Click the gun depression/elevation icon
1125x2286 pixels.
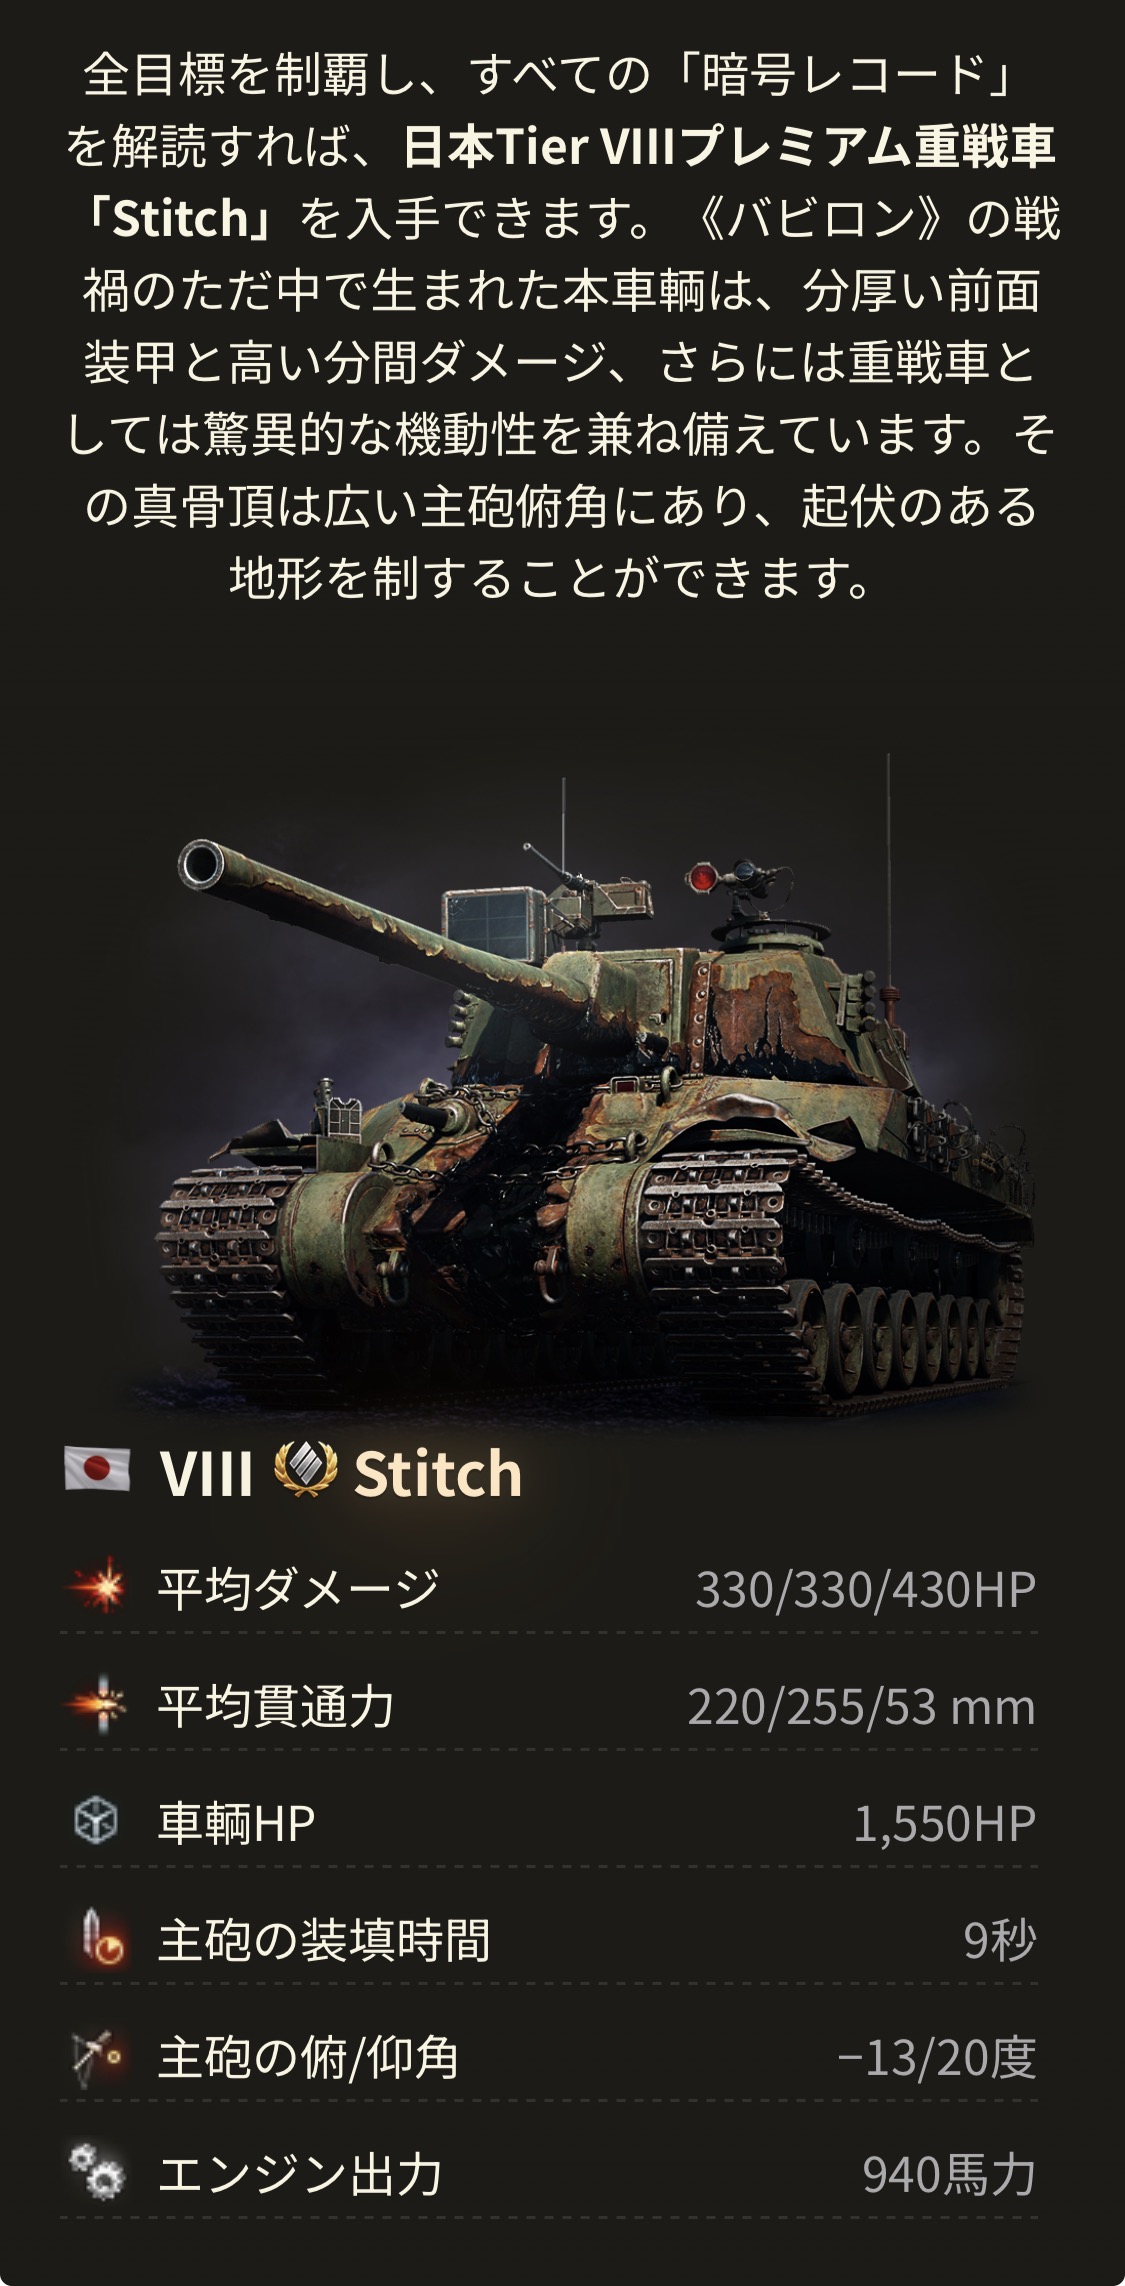tap(97, 2058)
